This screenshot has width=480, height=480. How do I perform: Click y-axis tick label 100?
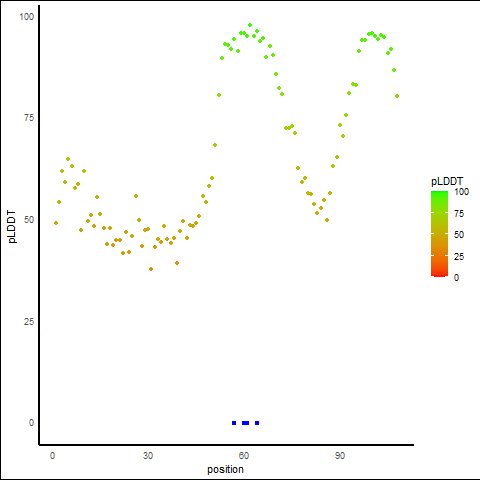pyautogui.click(x=27, y=17)
